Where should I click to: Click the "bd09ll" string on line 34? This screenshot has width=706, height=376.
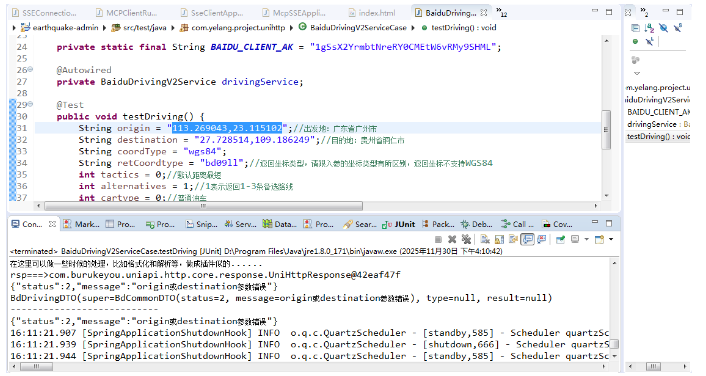(x=222, y=163)
